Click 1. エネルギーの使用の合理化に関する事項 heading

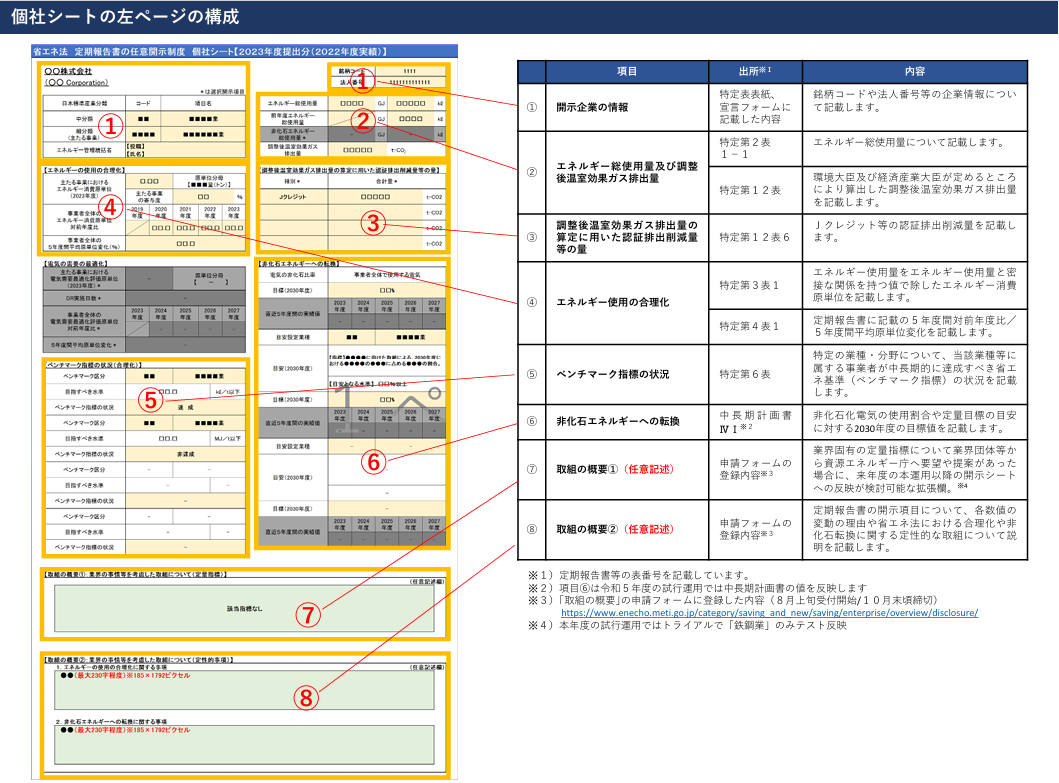(x=111, y=667)
